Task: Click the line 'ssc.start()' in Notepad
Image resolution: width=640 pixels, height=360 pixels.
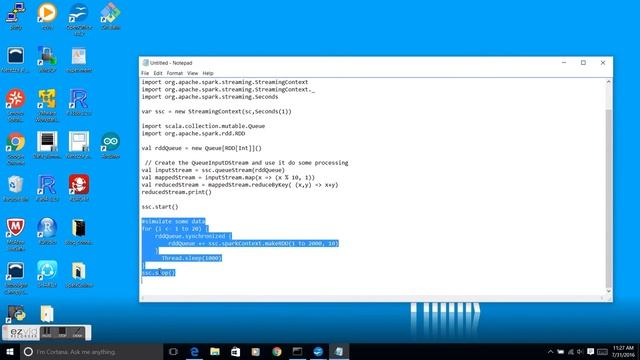Action: (160, 207)
